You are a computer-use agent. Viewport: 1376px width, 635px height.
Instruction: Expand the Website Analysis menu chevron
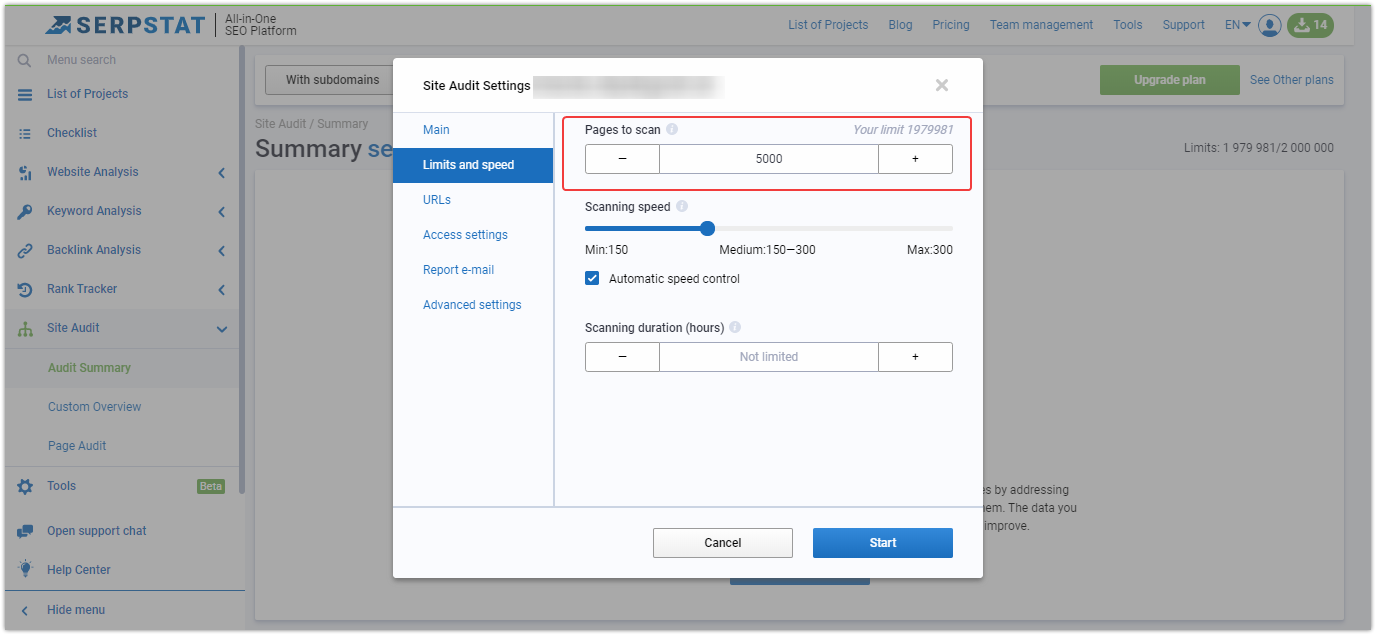tap(221, 173)
